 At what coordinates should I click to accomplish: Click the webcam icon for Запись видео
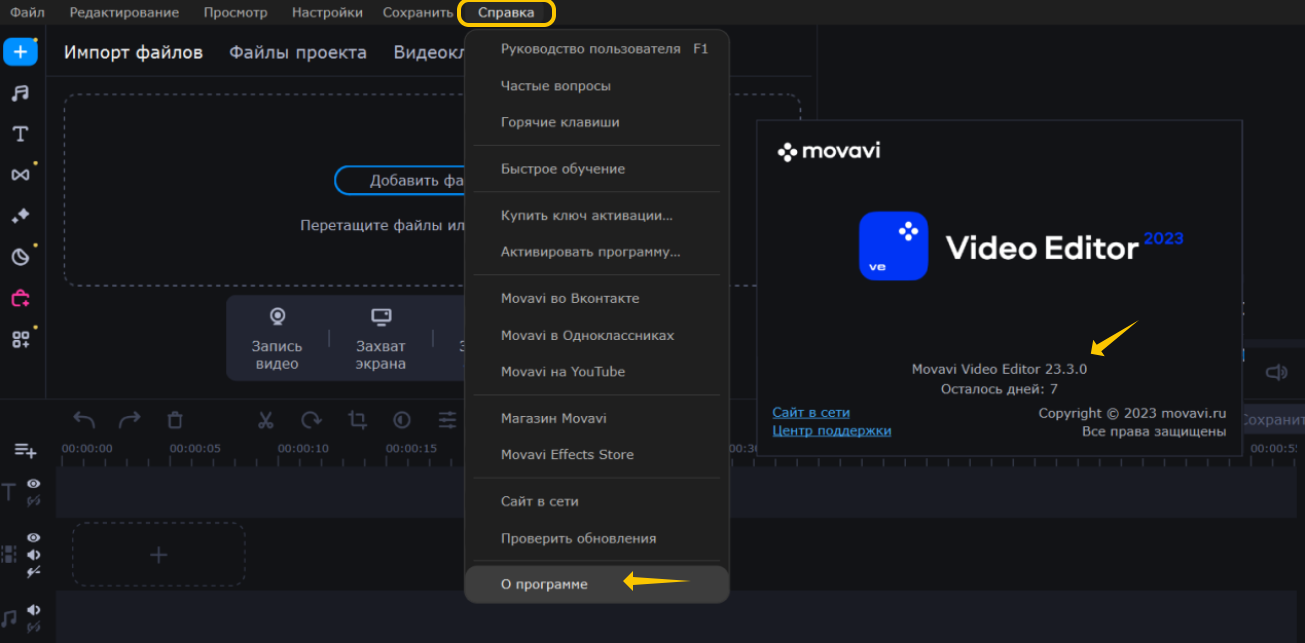coord(277,317)
